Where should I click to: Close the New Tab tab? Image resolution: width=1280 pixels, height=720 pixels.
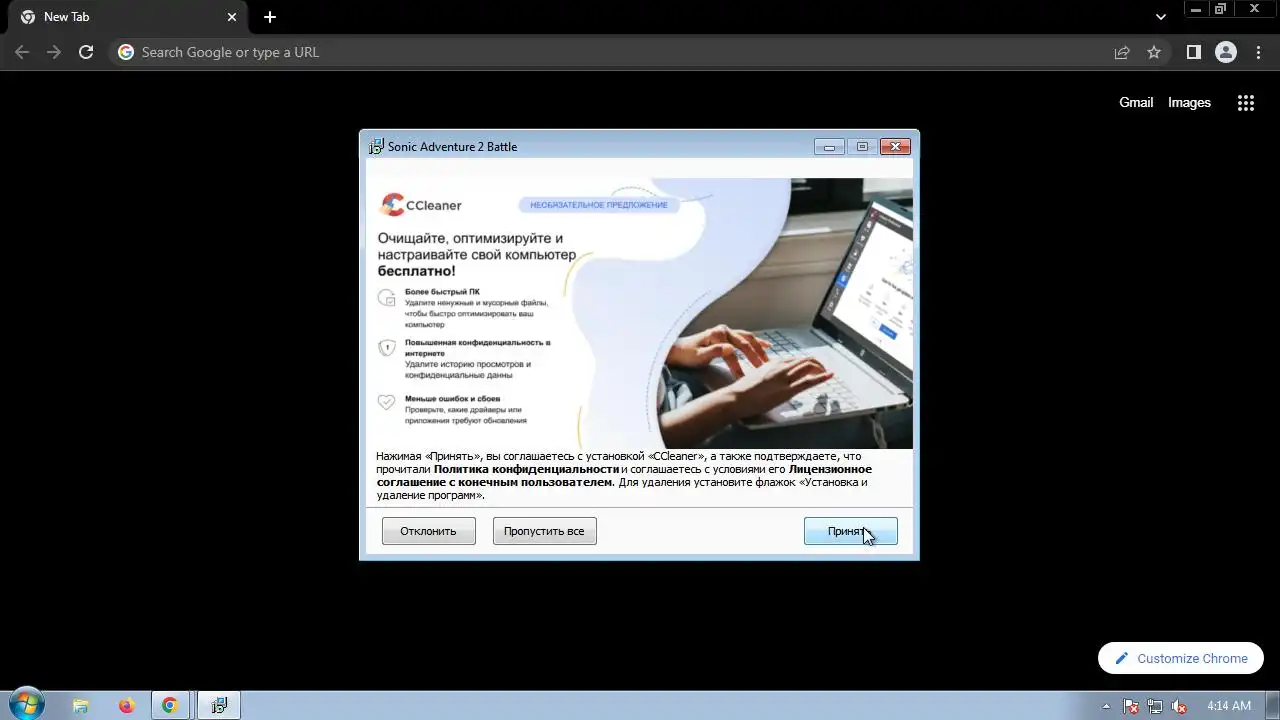click(232, 17)
